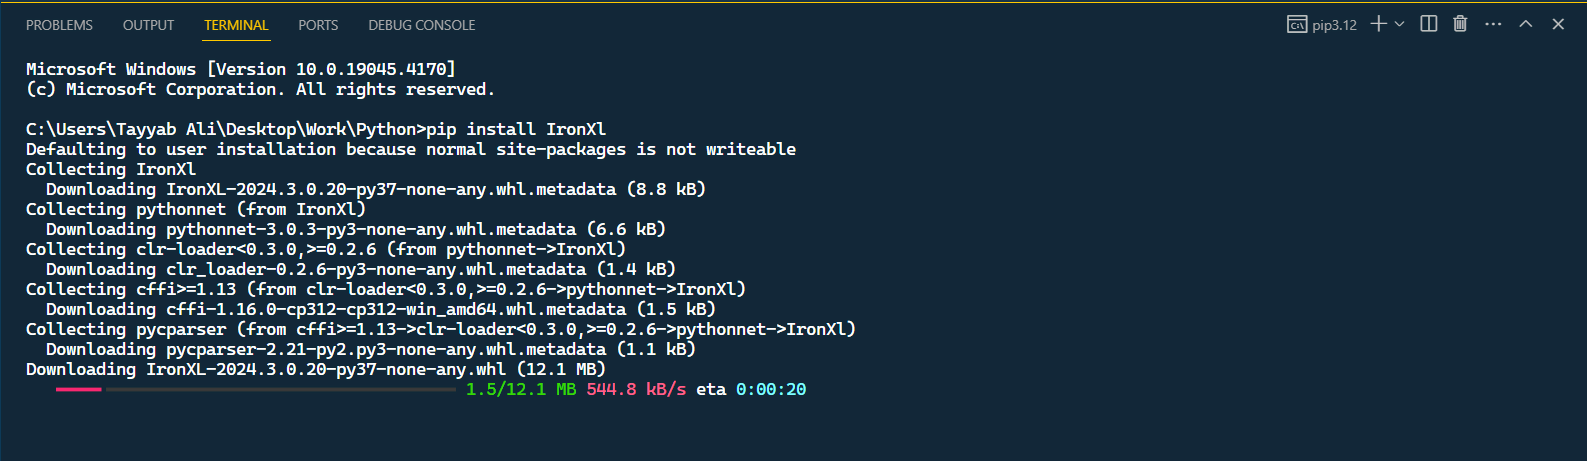The width and height of the screenshot is (1587, 461).
Task: Click the pink filled portion of progress bar
Action: tap(78, 389)
